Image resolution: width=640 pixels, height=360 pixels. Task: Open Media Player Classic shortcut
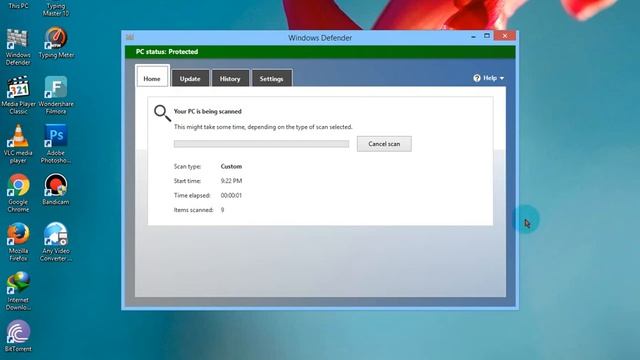point(18,95)
